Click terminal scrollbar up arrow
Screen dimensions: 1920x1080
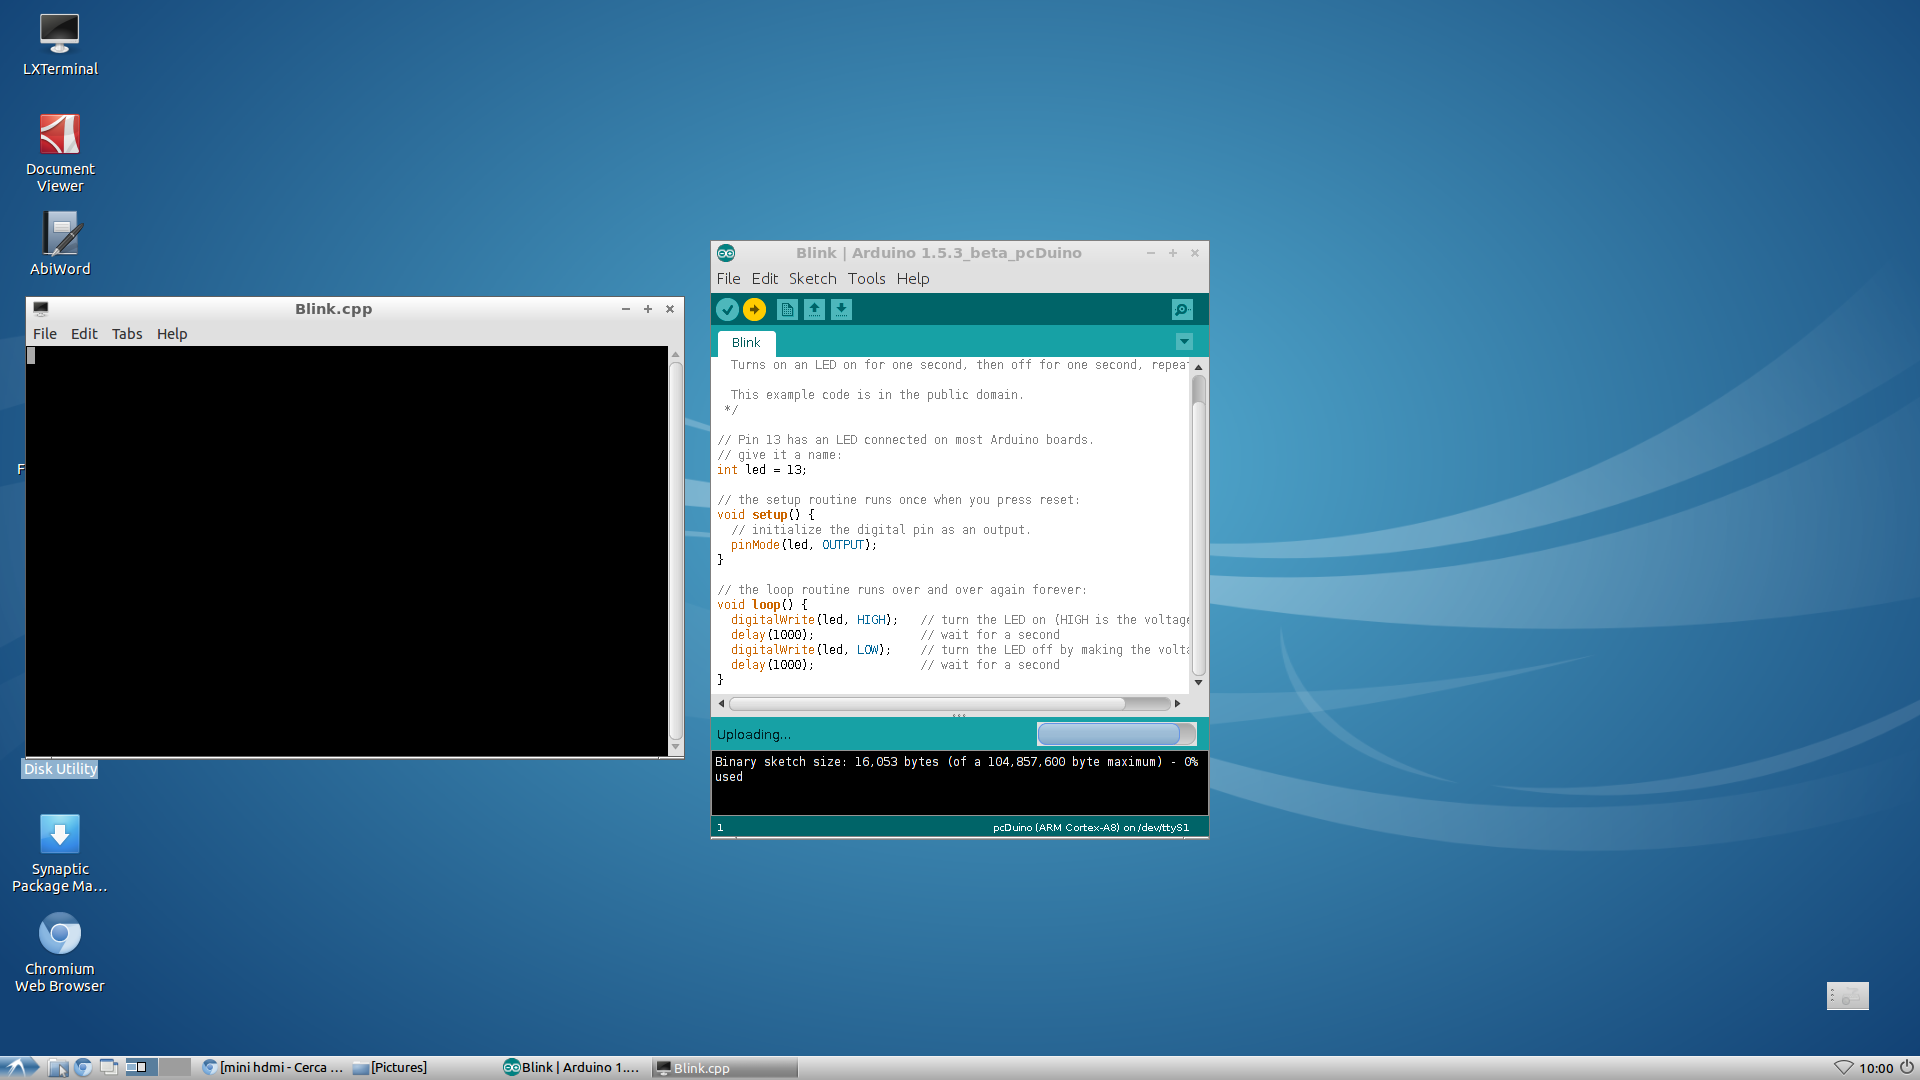(676, 355)
